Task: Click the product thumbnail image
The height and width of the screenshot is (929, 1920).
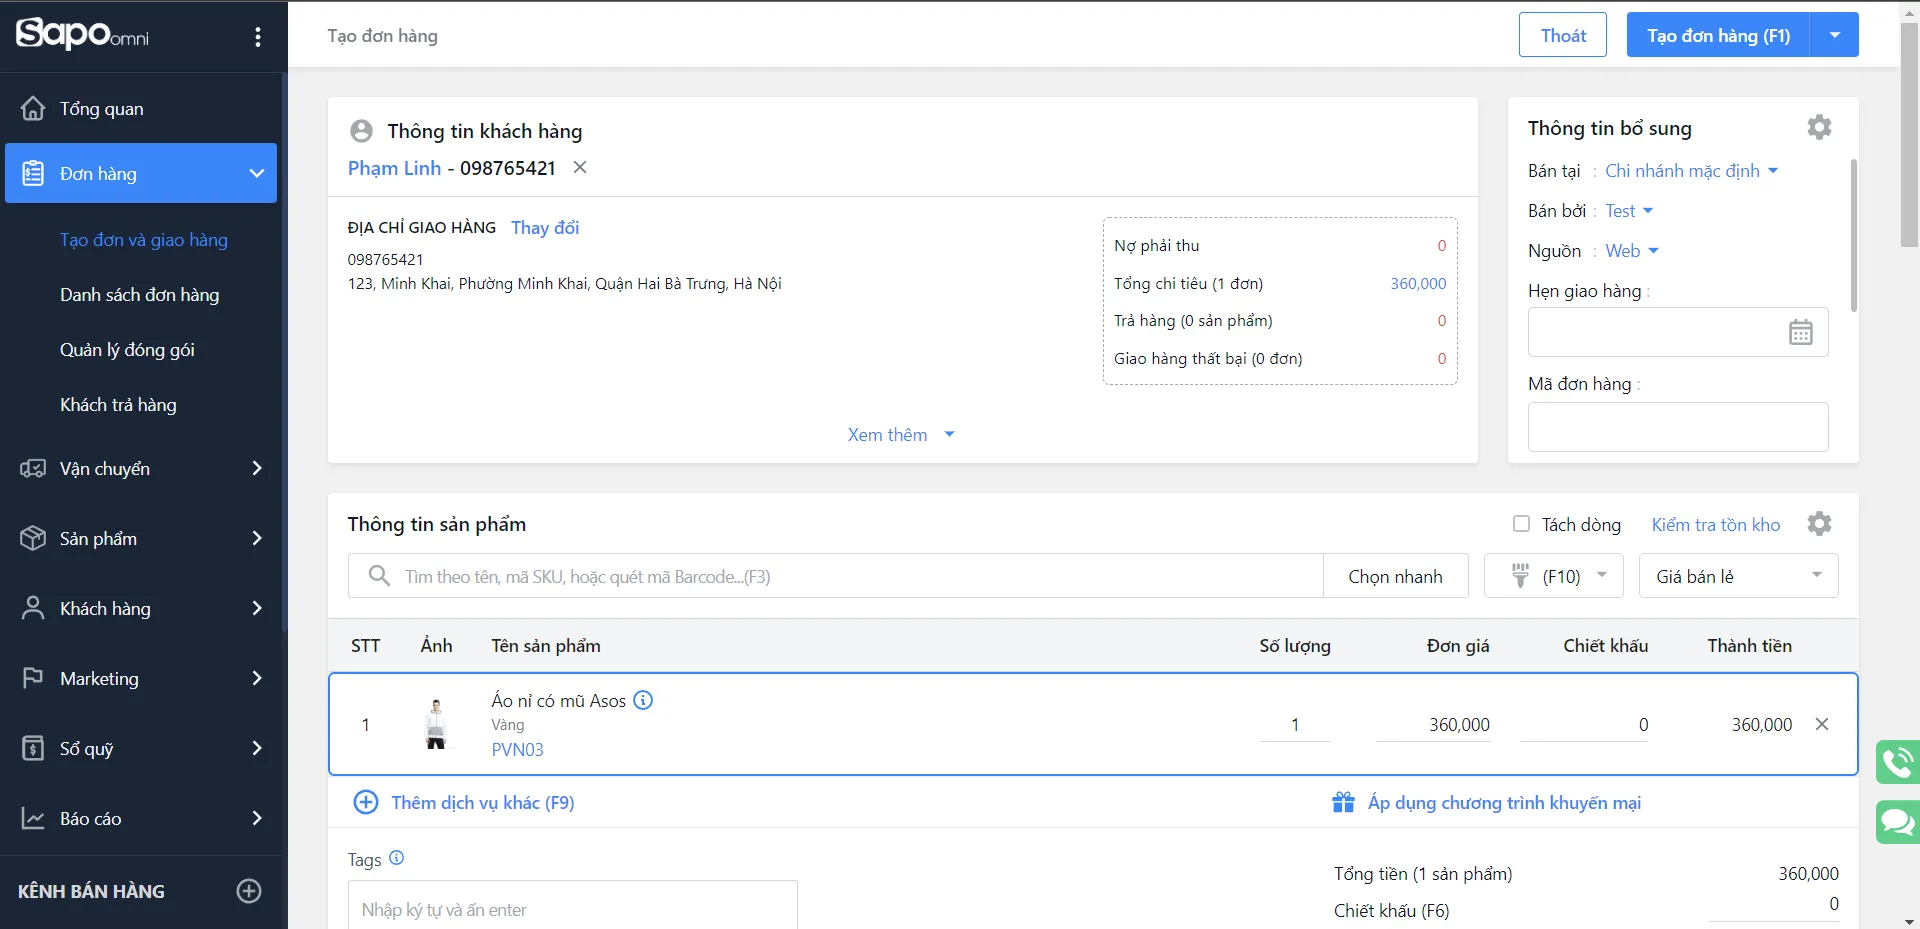Action: pos(436,724)
